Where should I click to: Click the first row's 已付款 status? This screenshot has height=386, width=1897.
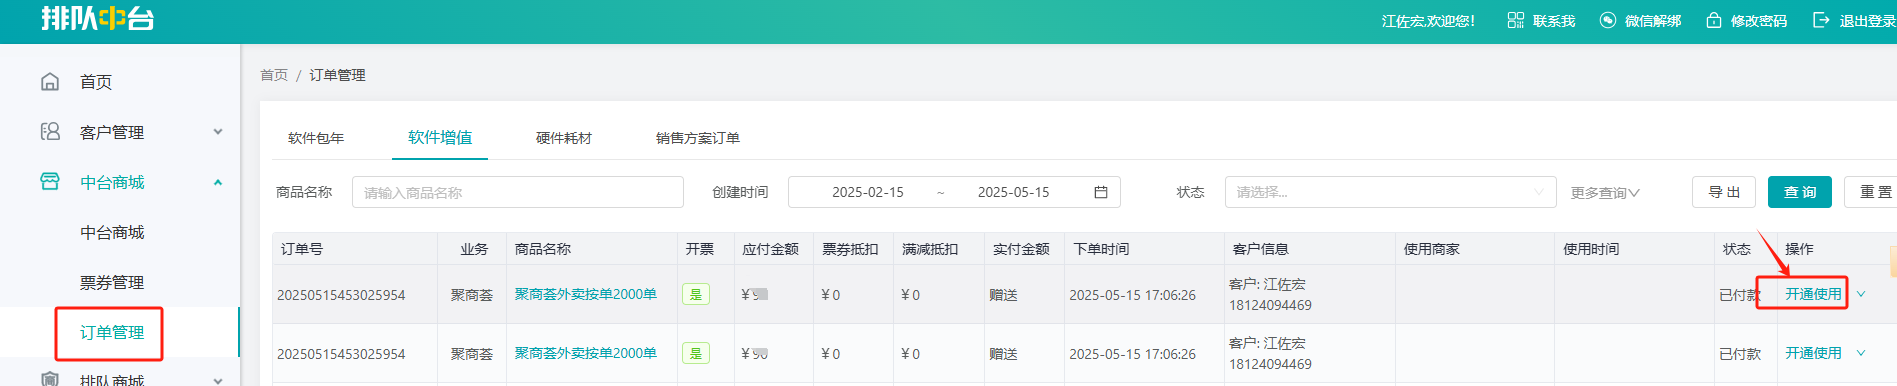tap(1739, 295)
